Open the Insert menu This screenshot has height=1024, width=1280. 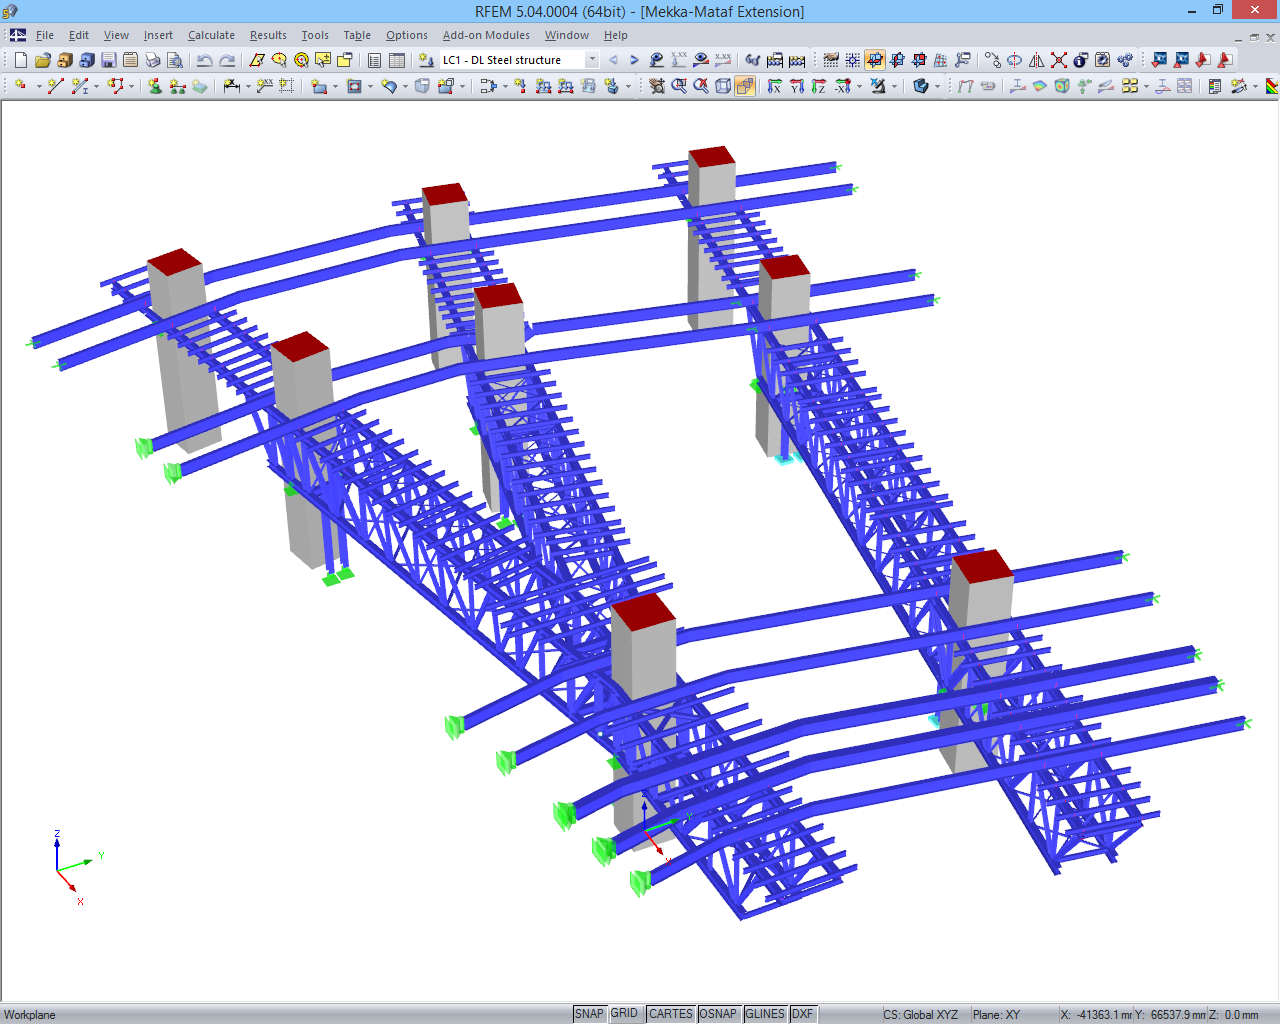click(158, 35)
